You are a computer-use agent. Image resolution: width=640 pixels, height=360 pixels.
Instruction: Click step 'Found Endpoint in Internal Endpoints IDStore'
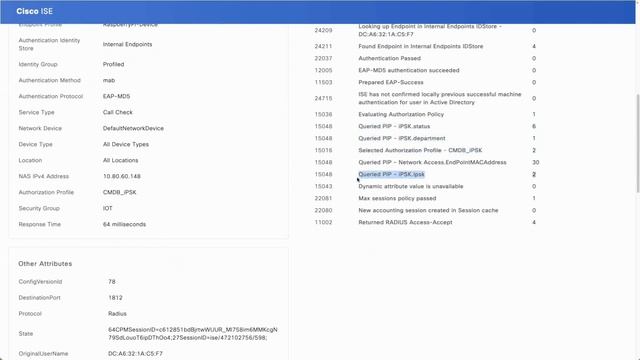tap(420, 46)
